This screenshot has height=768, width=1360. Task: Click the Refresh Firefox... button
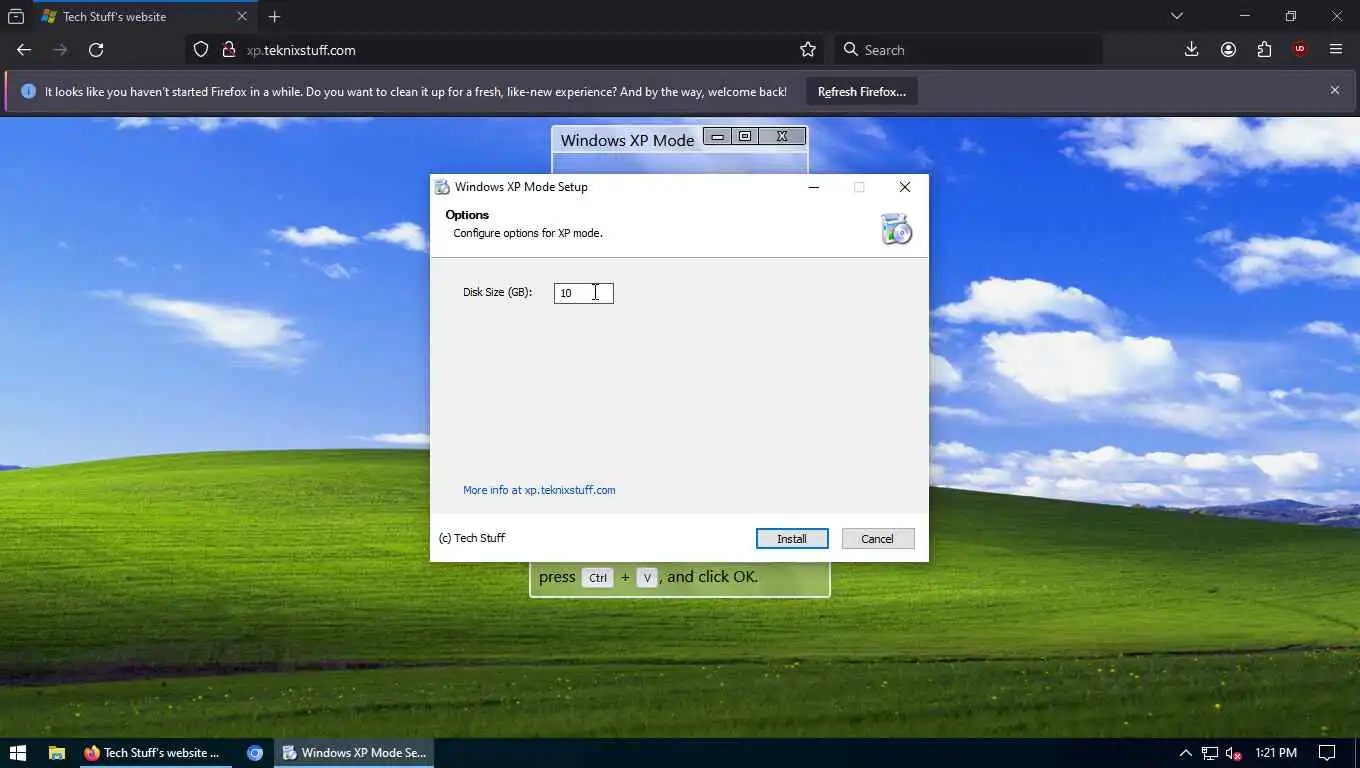coord(862,92)
